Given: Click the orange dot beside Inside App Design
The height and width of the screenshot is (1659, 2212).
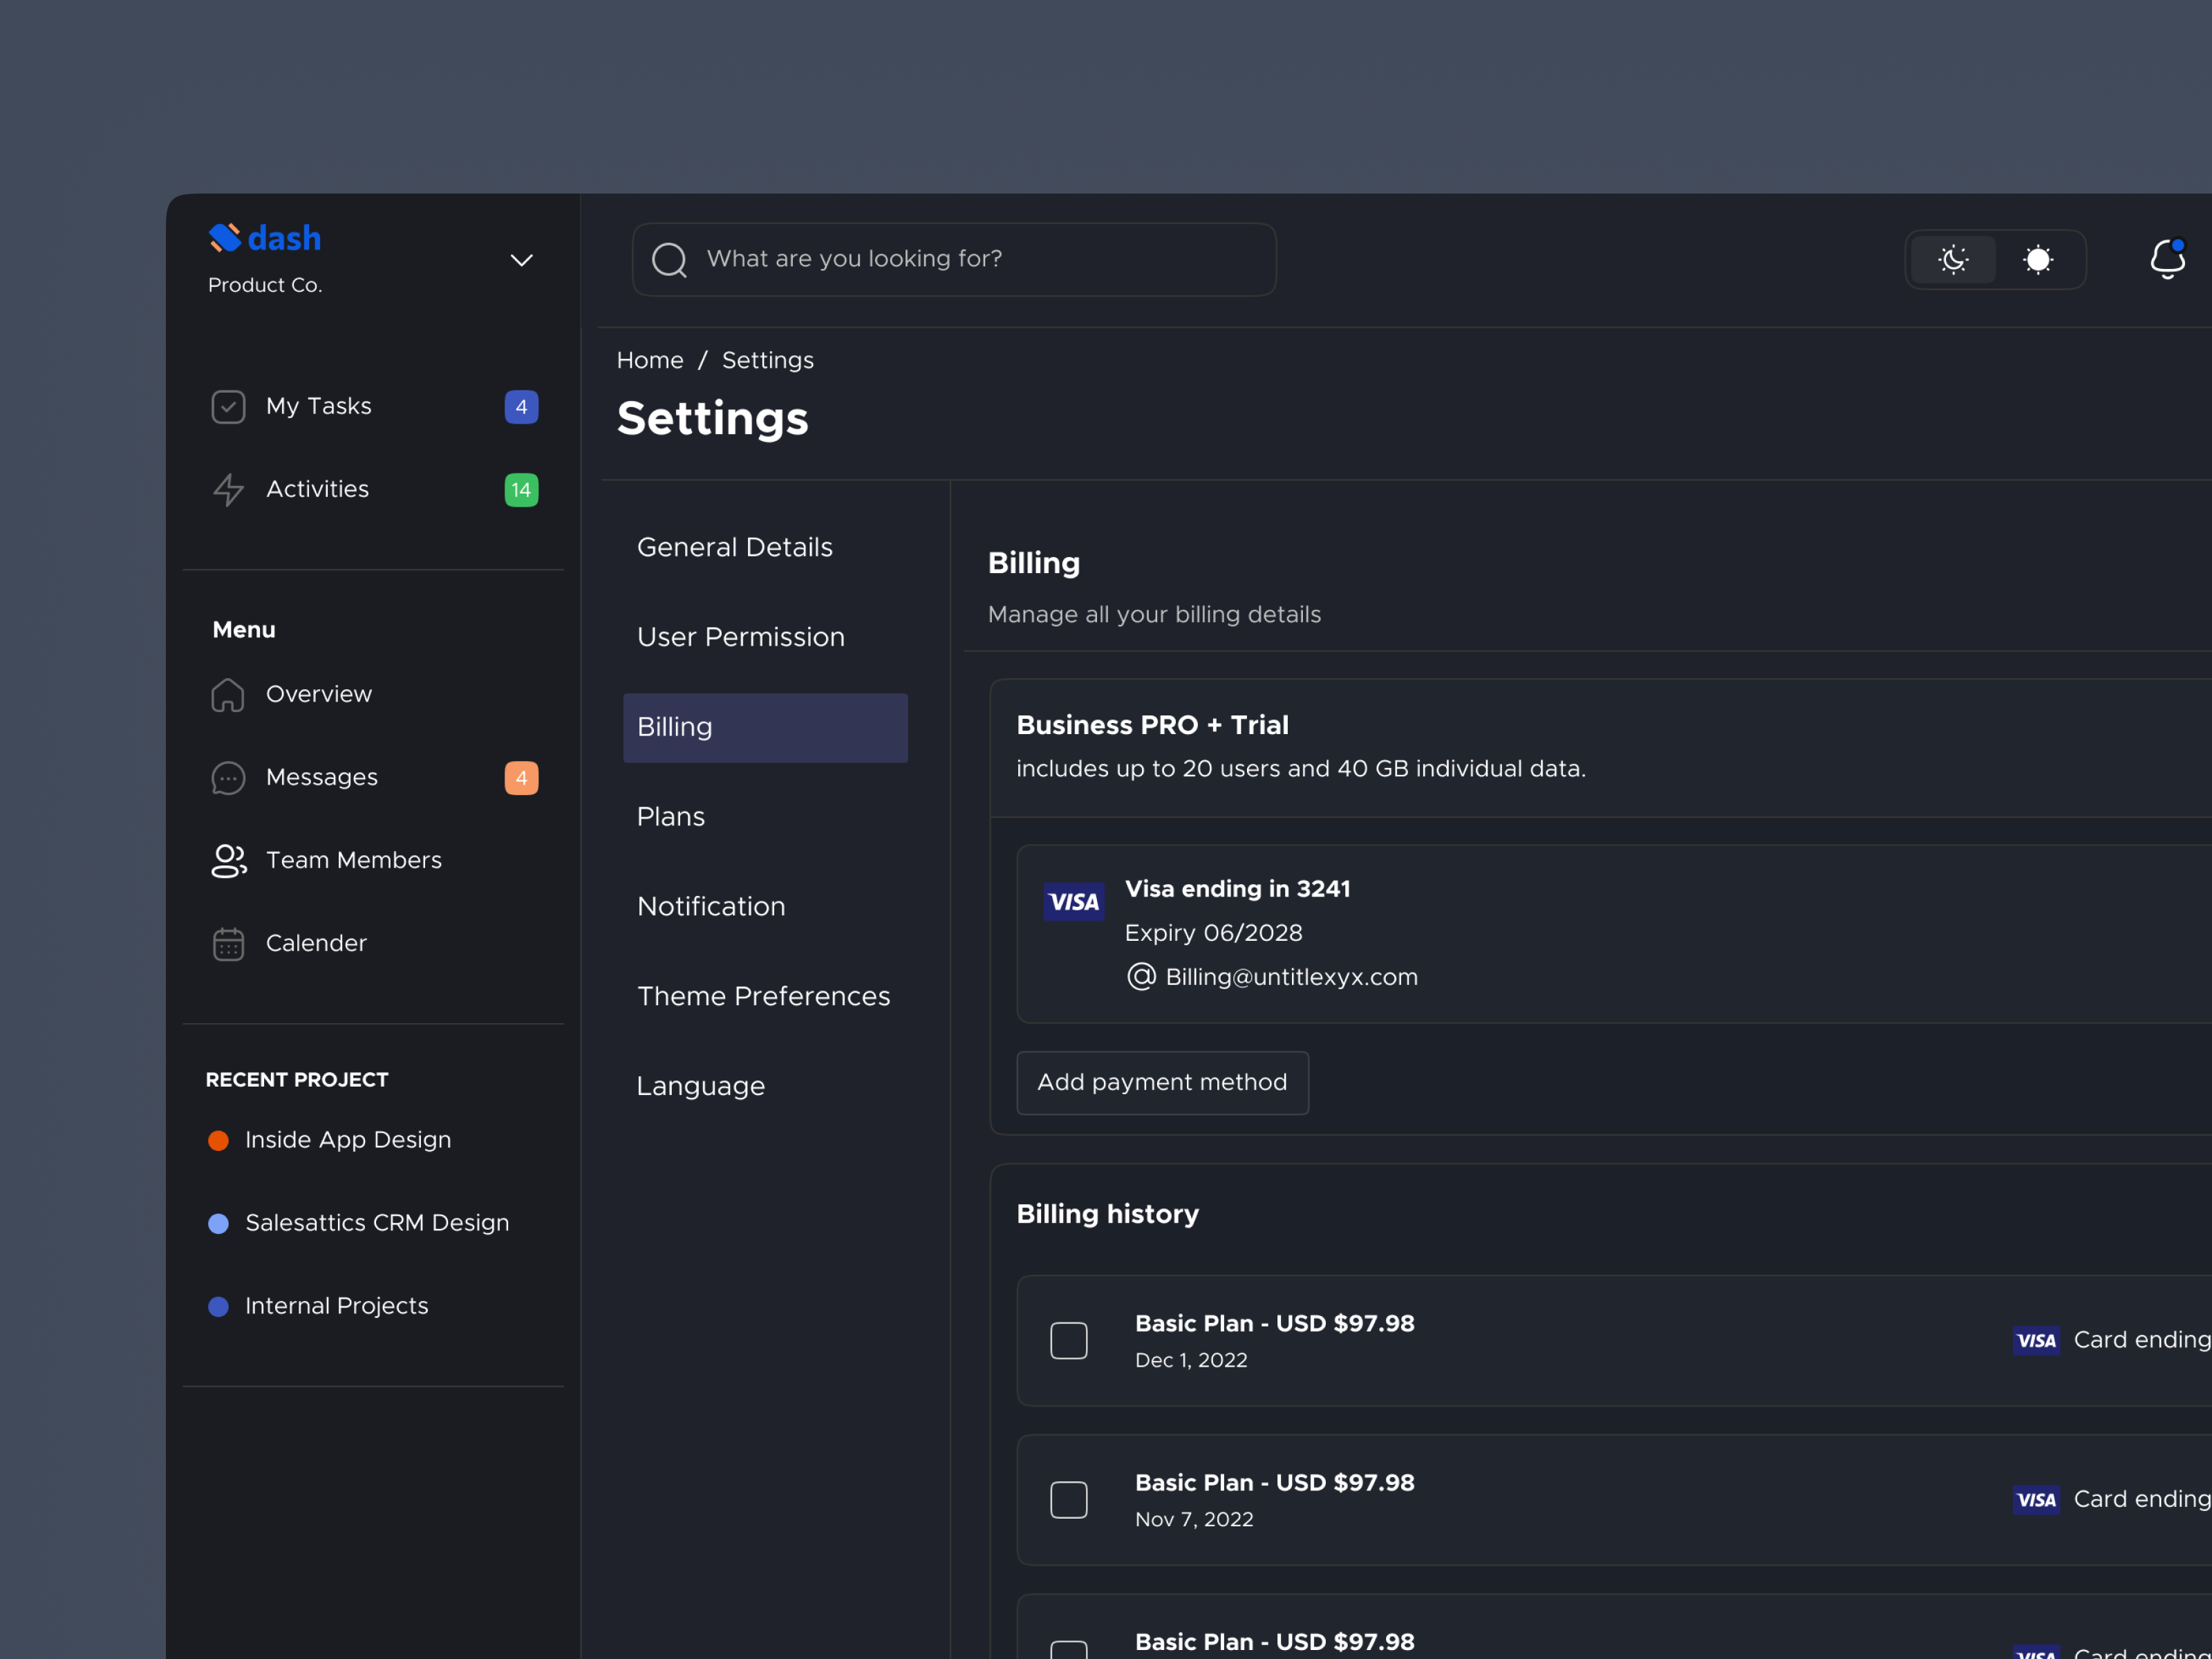Looking at the screenshot, I should [219, 1140].
